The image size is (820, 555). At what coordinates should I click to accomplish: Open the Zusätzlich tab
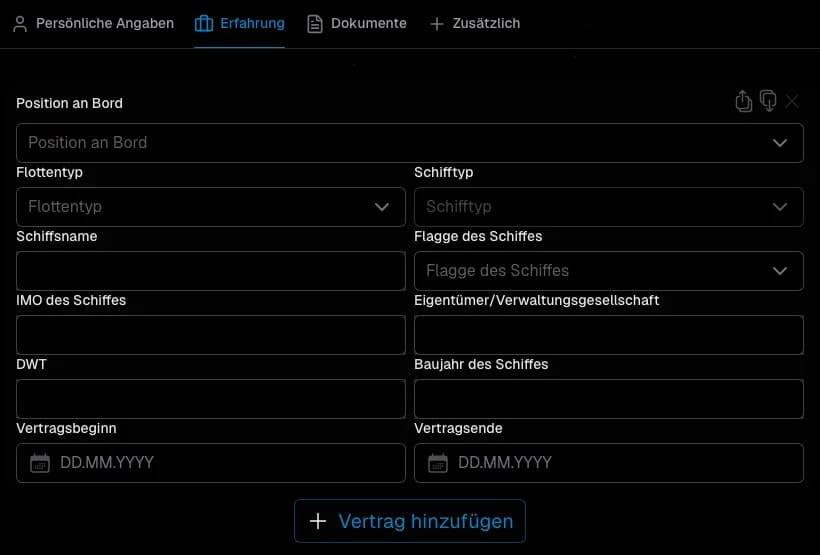(x=475, y=24)
